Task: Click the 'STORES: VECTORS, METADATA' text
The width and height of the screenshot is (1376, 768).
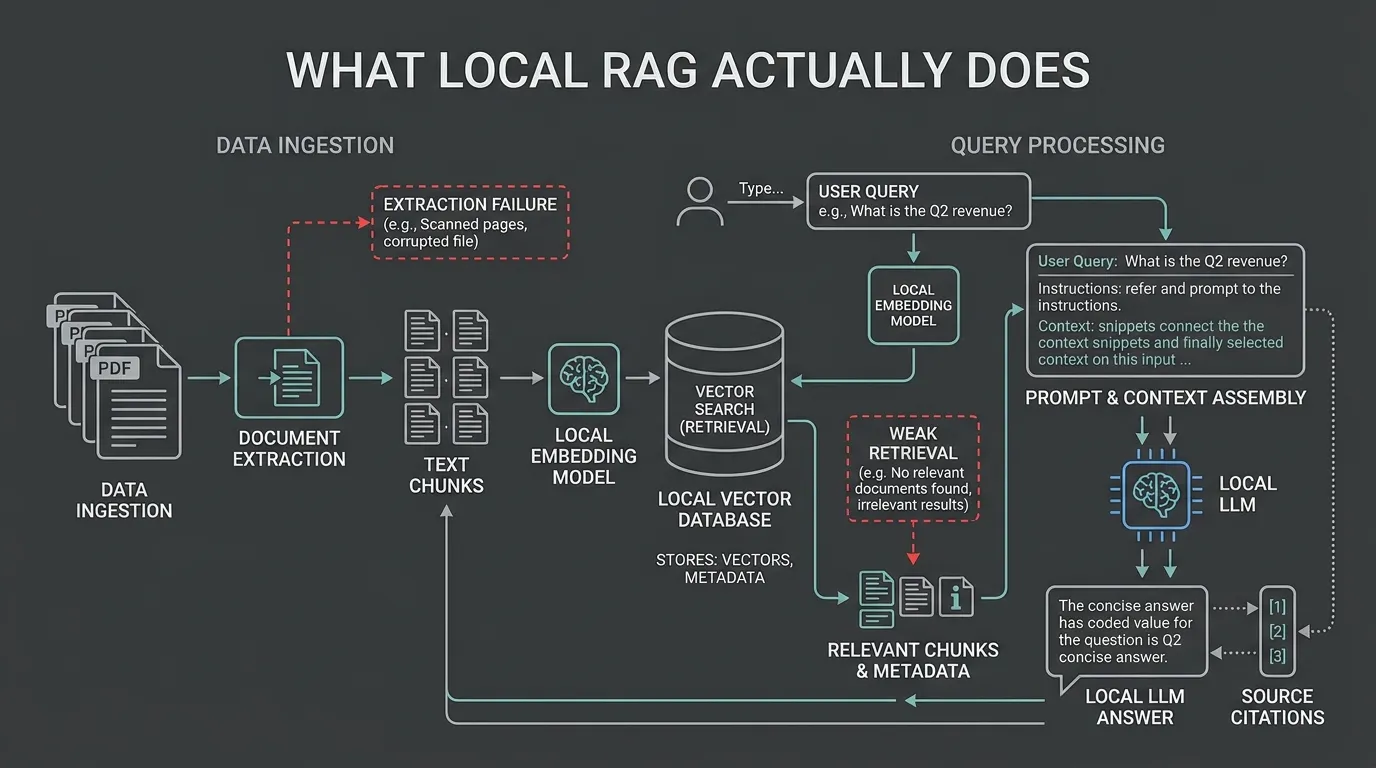Action: [x=724, y=568]
